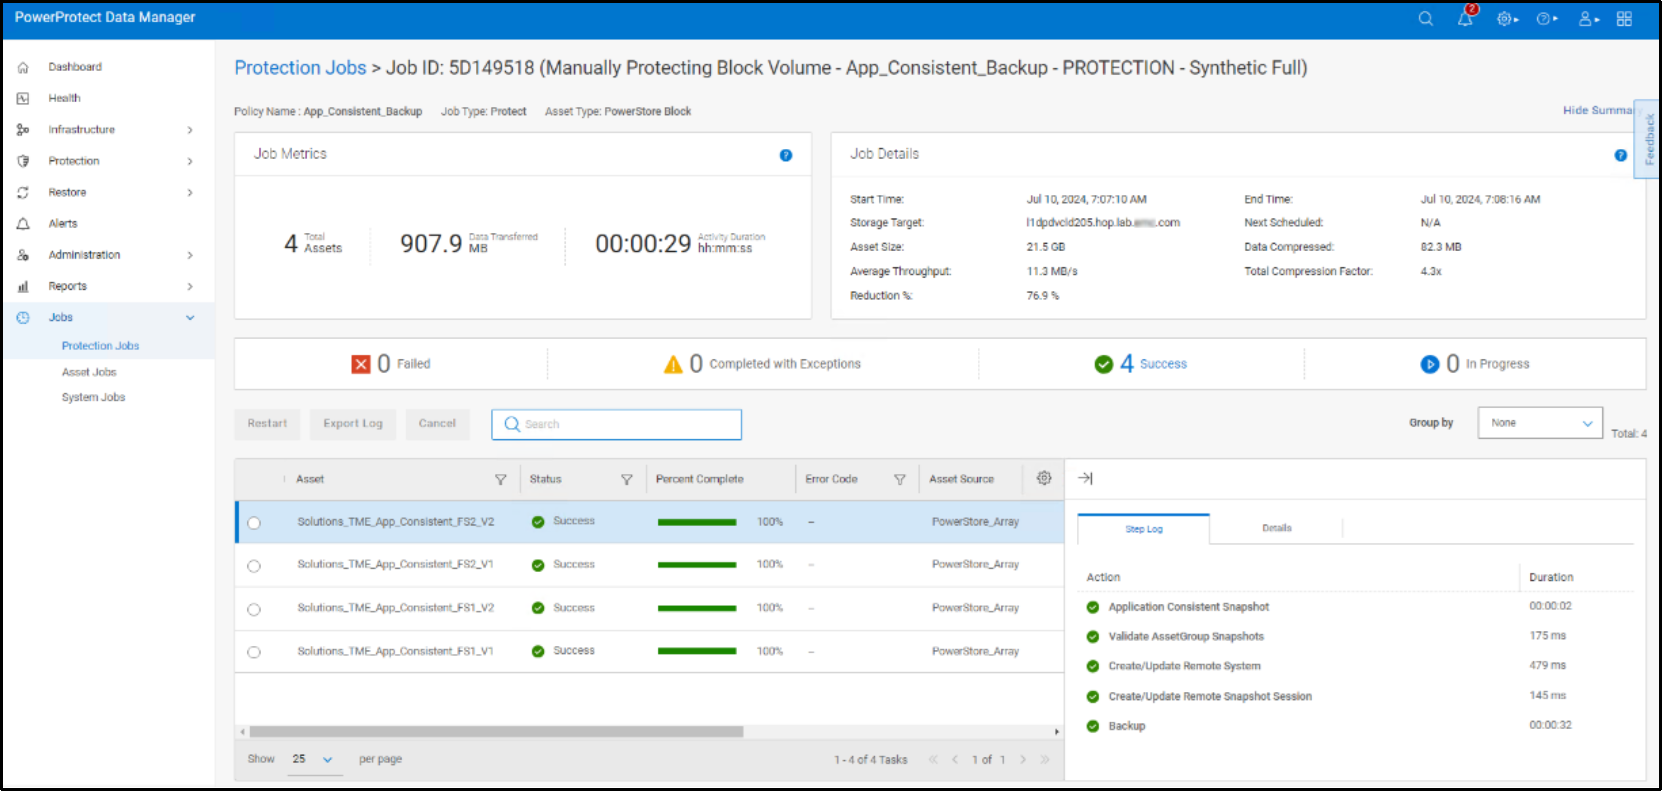The height and width of the screenshot is (791, 1663).
Task: Open the notifications bell icon
Action: (x=1465, y=19)
